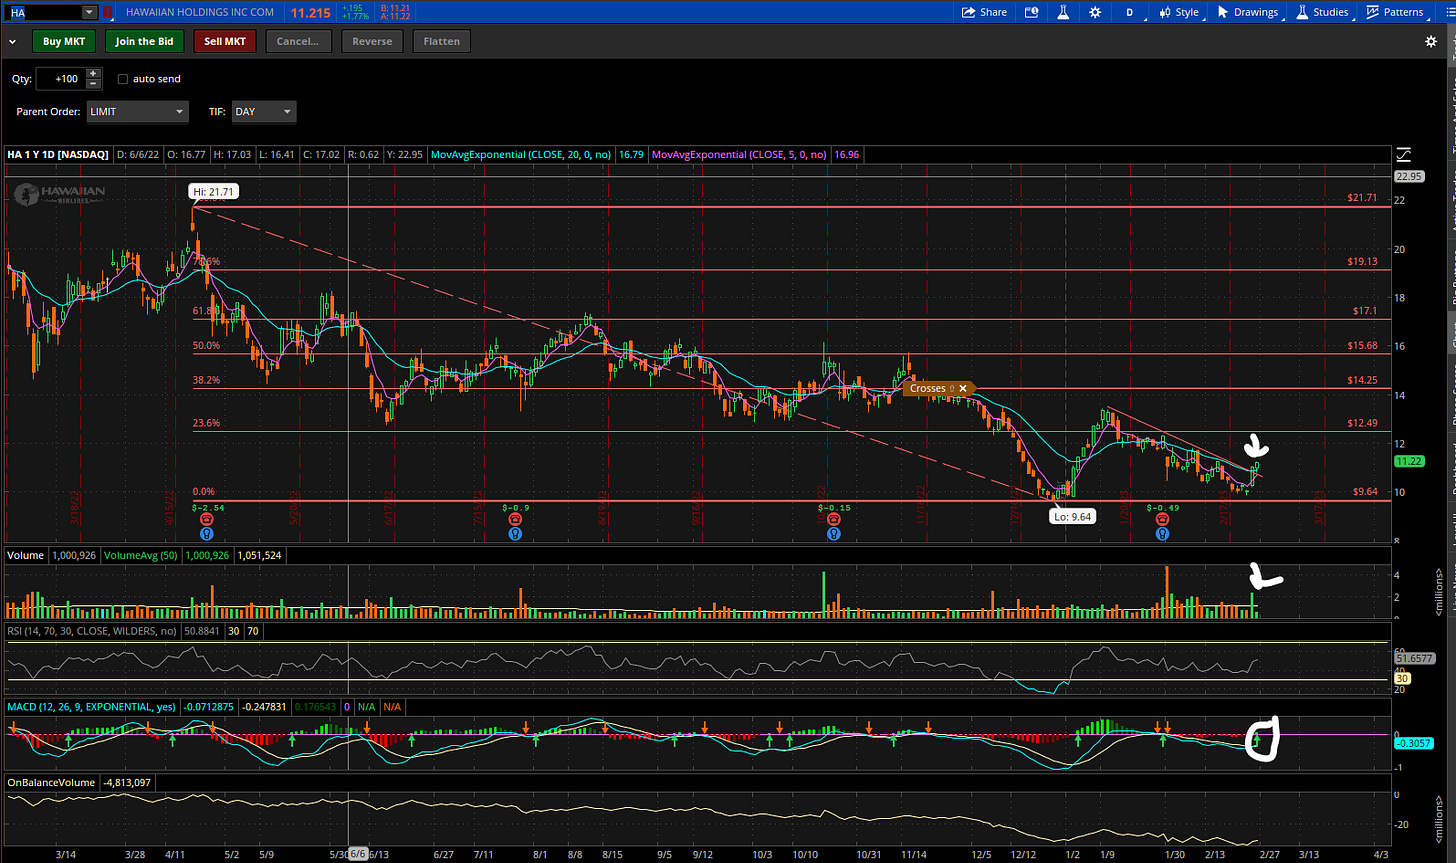
Task: Click the Sell MKT button
Action: pos(226,41)
